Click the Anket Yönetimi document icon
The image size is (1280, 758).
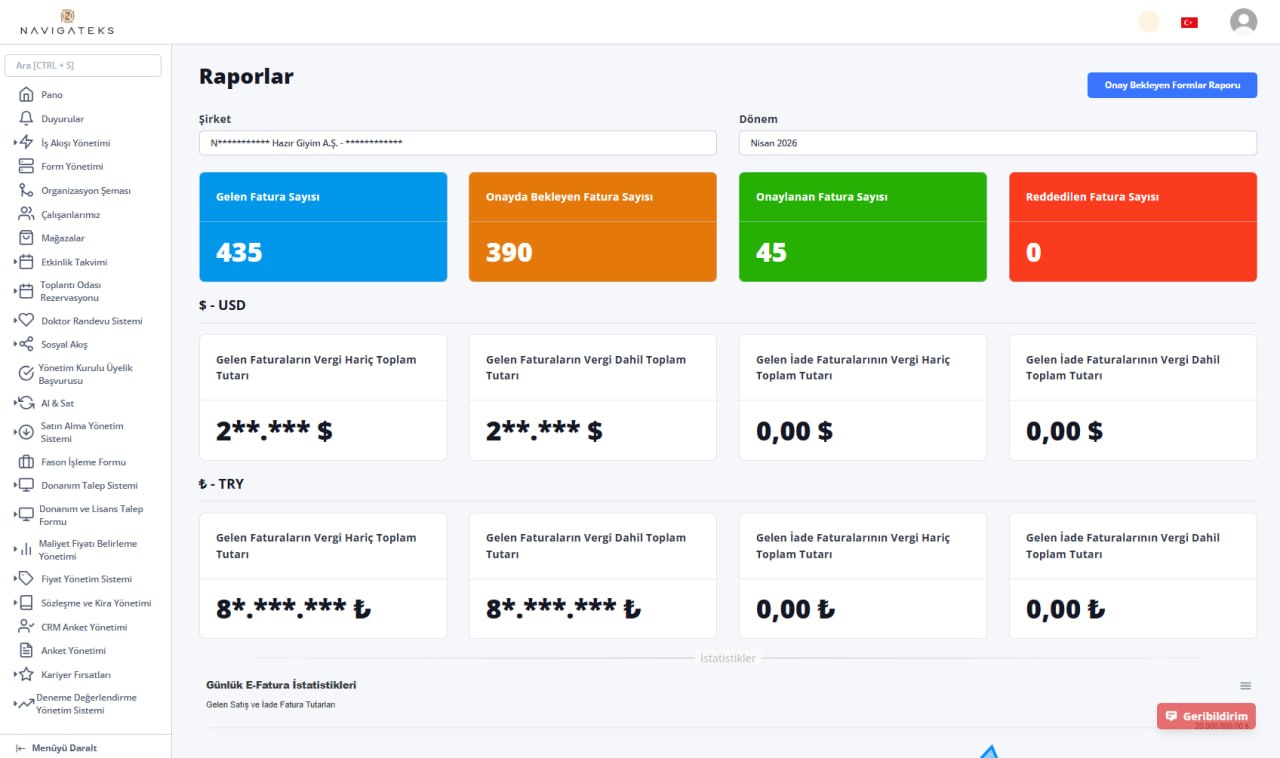click(26, 651)
